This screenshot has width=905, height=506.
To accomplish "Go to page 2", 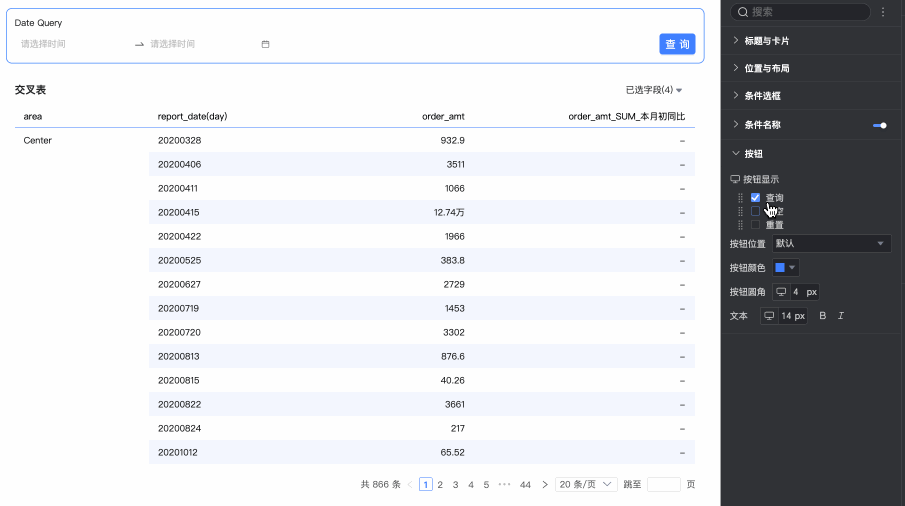I will [x=440, y=485].
